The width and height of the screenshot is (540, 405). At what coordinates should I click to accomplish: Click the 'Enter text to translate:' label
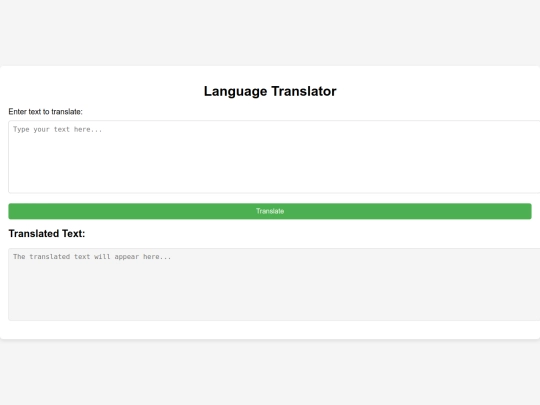45,112
